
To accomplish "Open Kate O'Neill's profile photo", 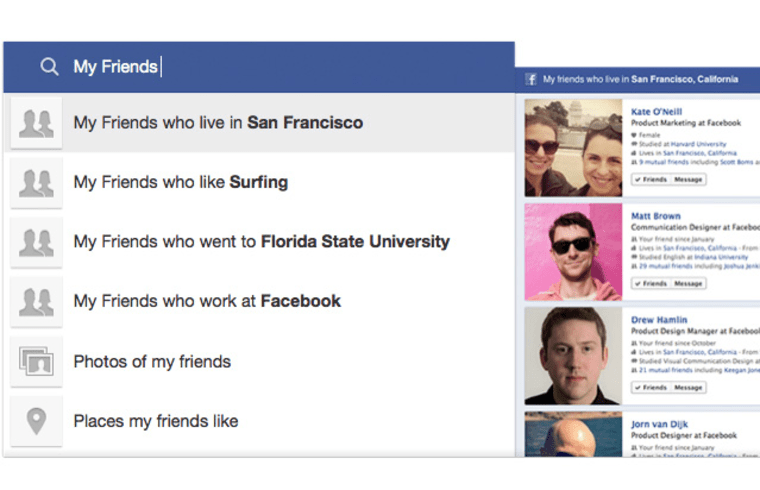I will [573, 148].
